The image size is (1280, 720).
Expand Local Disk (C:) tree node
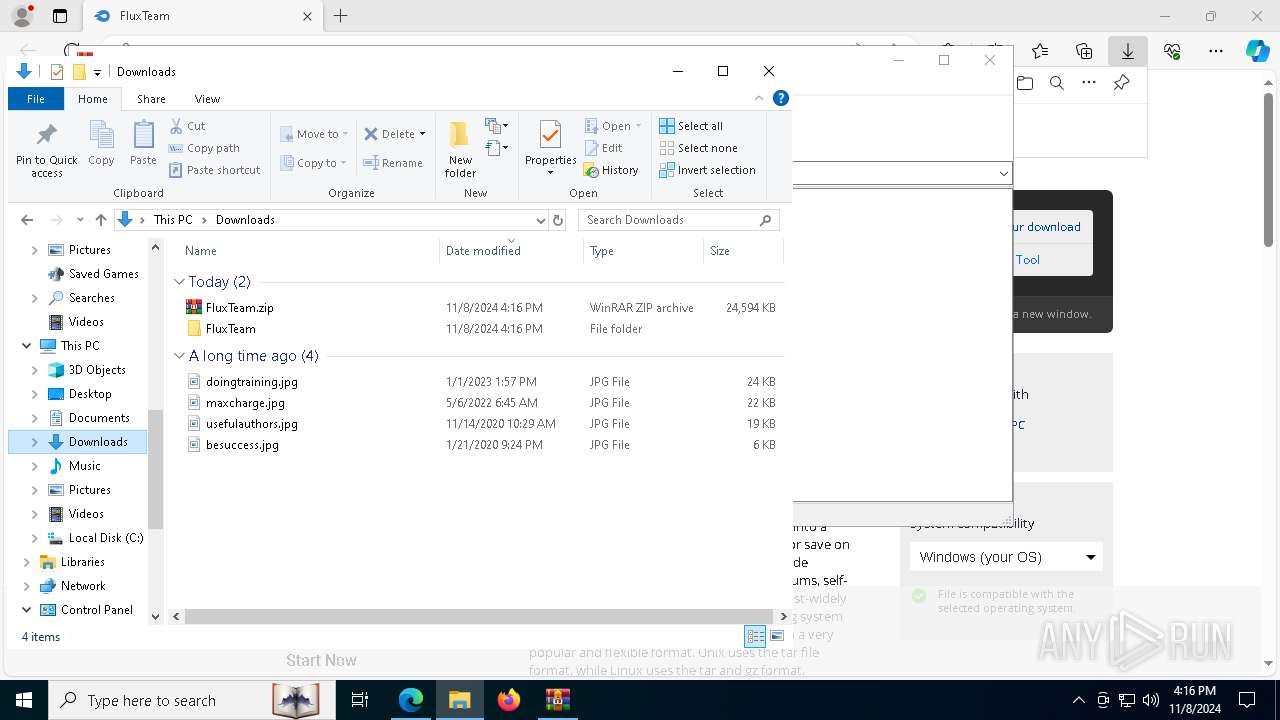(x=35, y=538)
